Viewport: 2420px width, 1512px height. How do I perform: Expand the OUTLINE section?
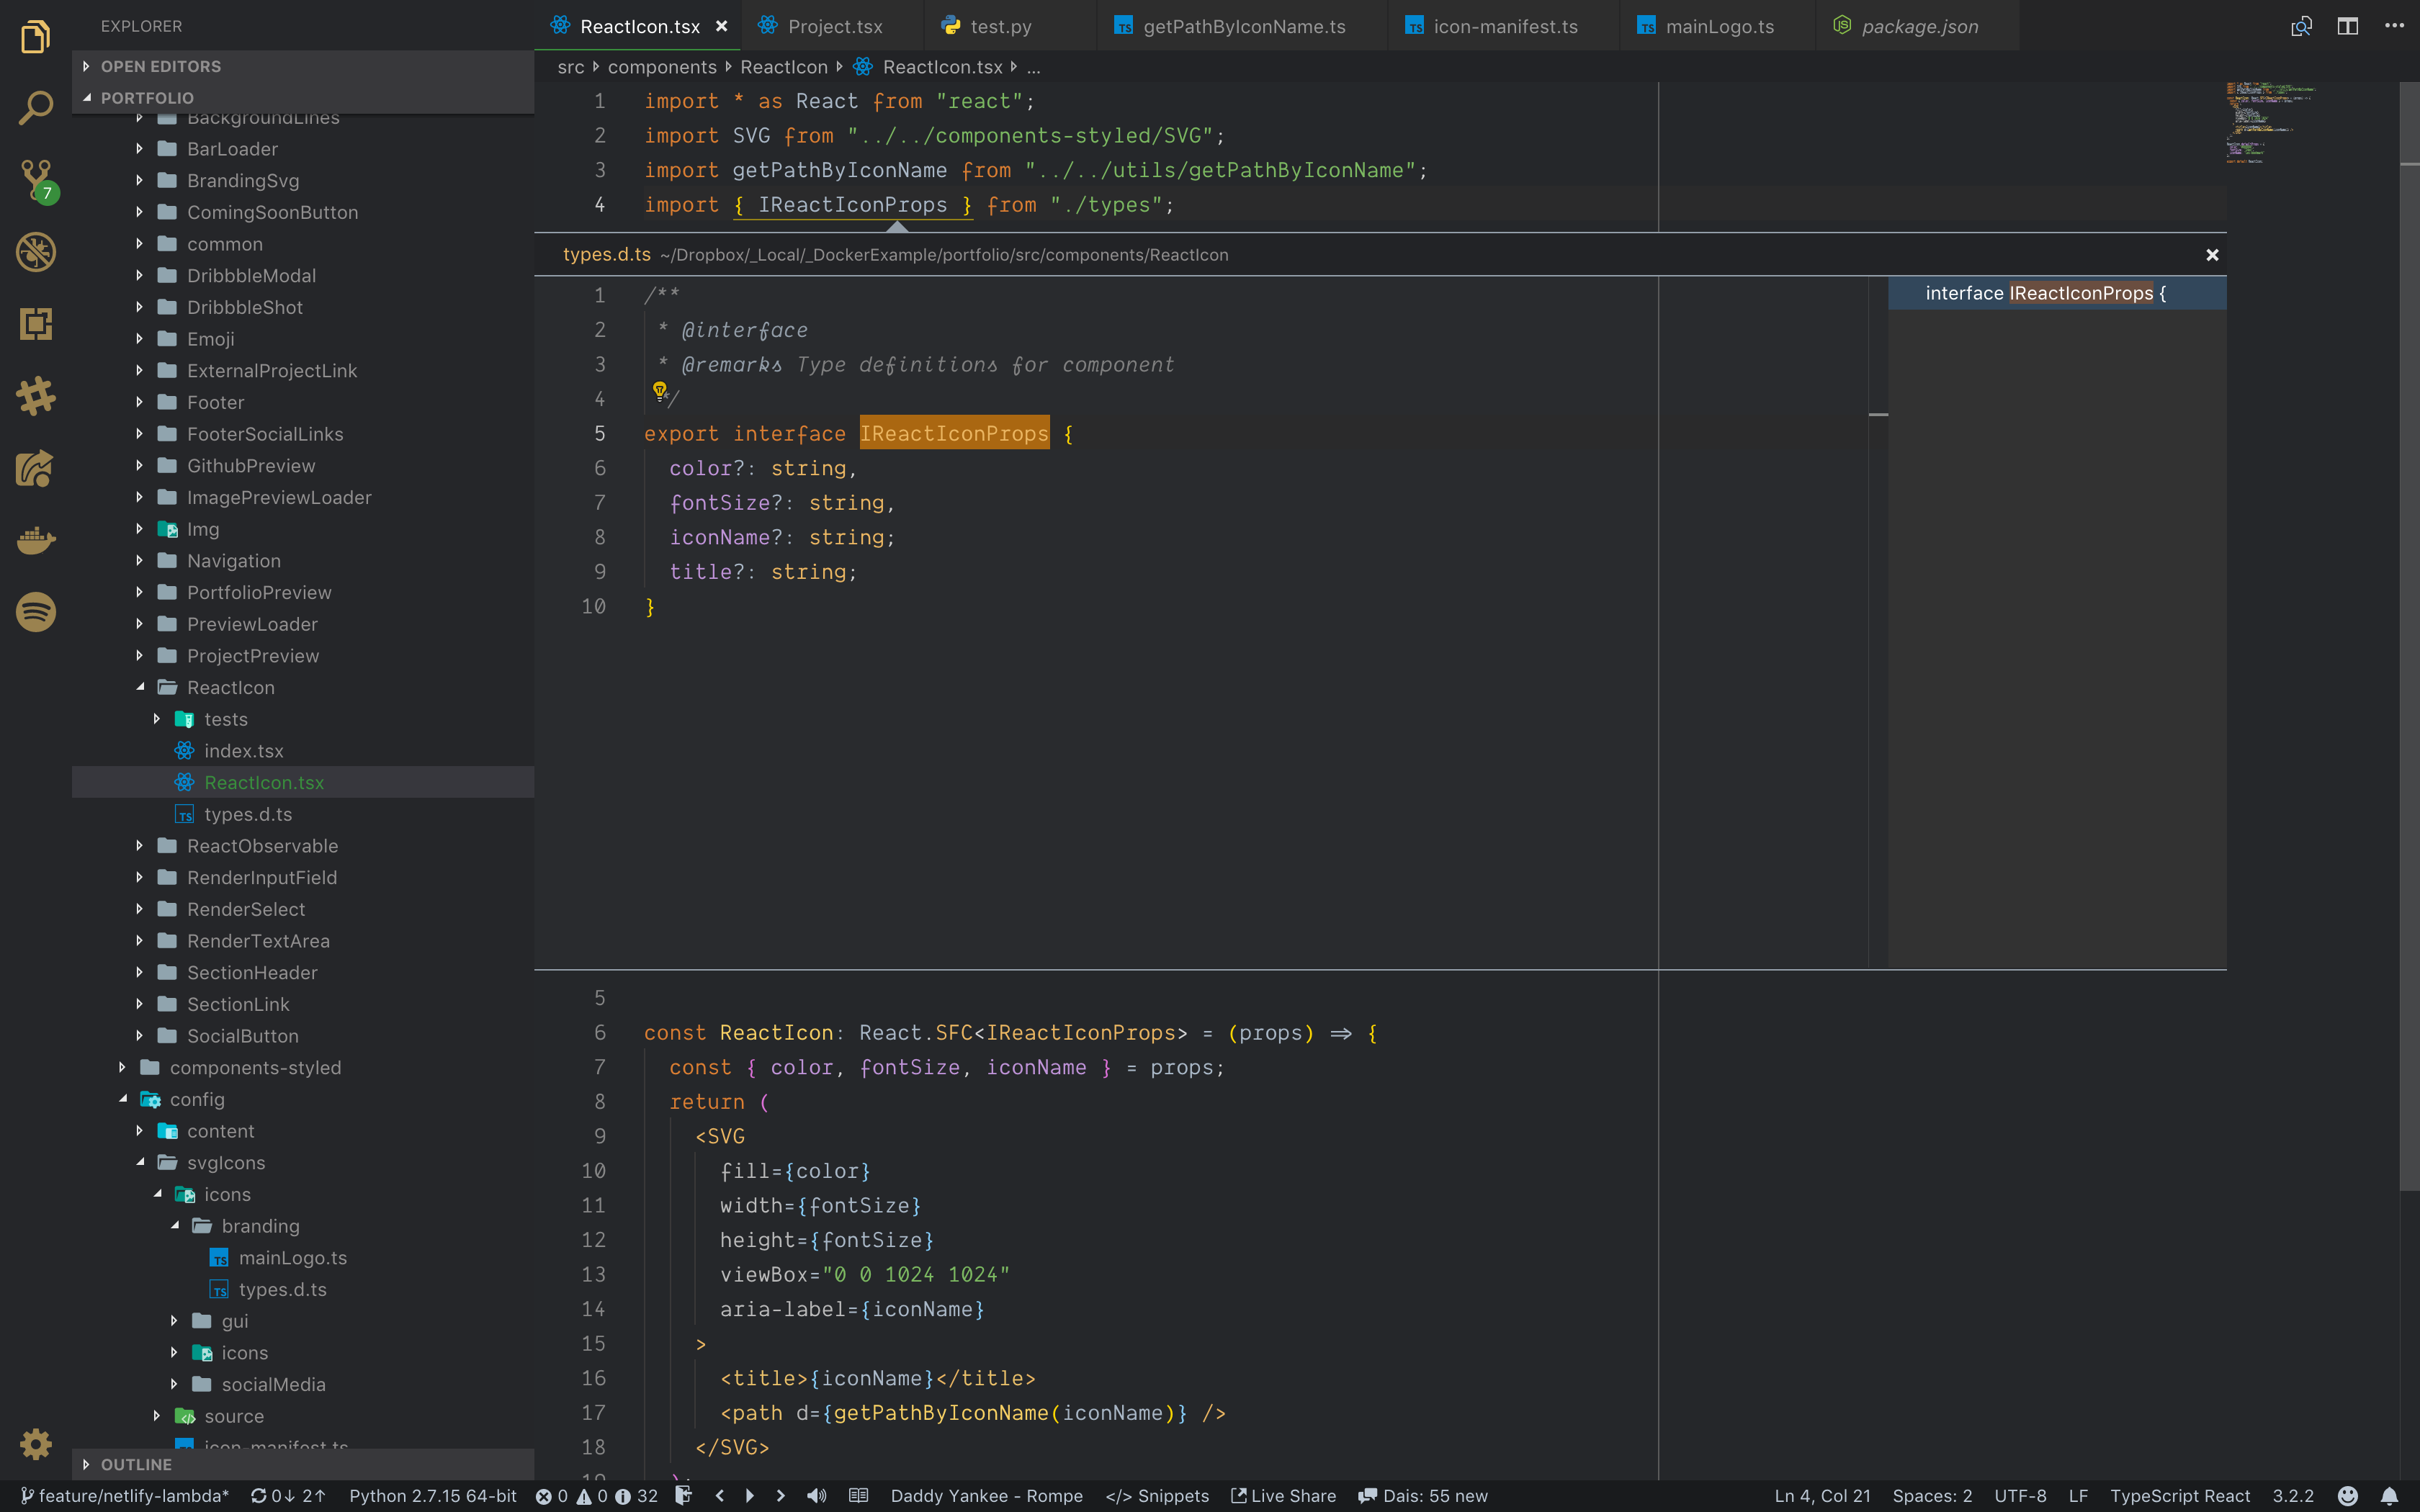click(x=136, y=1464)
